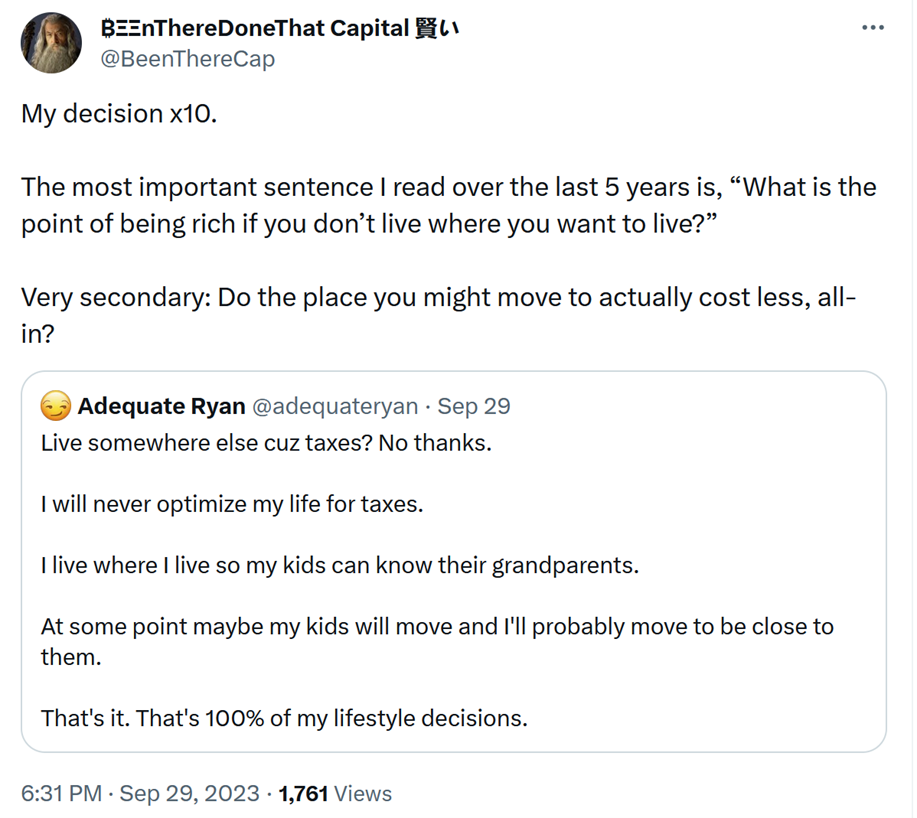Visit the @BeenThereCap handle profile
This screenshot has width=917, height=818.
187,58
